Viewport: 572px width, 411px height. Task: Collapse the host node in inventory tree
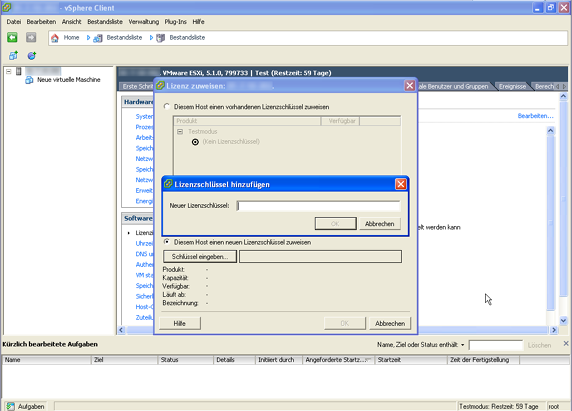tap(8, 71)
